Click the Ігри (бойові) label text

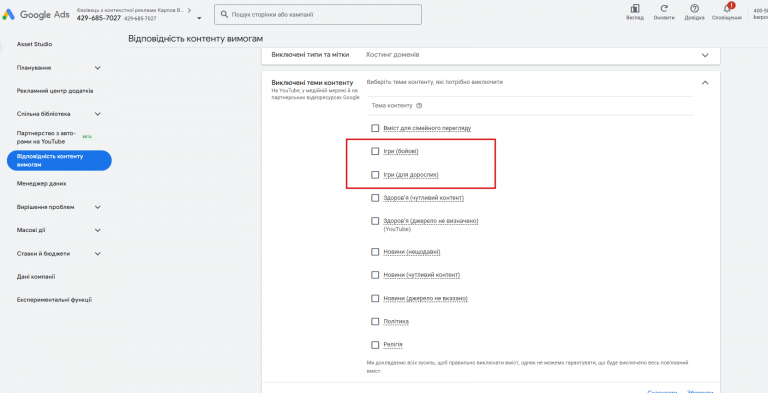point(401,151)
